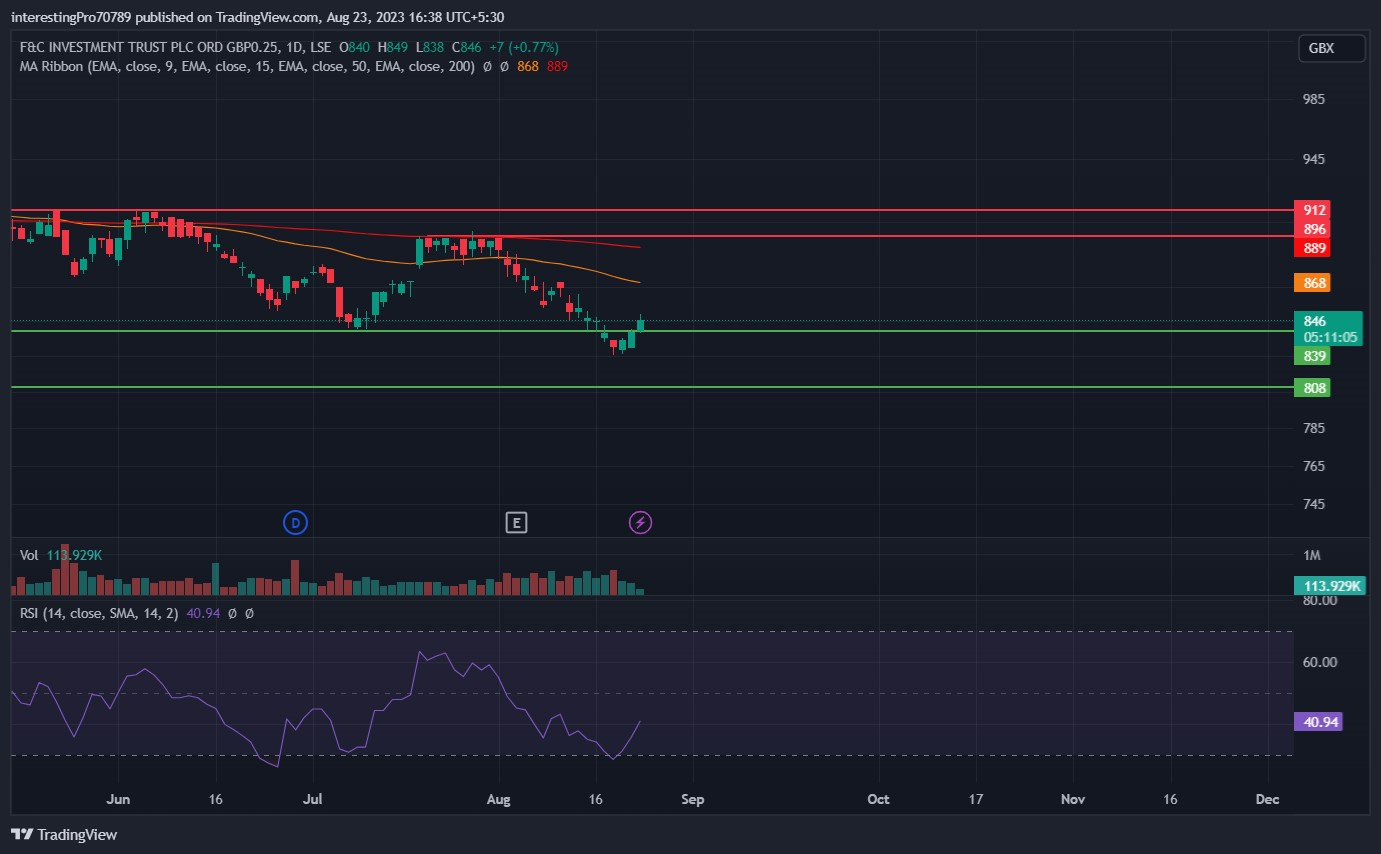Click the volume 113.929K axis label
1381x854 pixels.
coord(1330,586)
